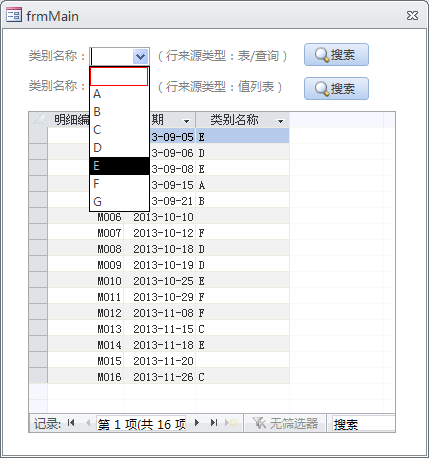Open the date column header dropdown arrow
429x458 pixels.
click(186, 121)
